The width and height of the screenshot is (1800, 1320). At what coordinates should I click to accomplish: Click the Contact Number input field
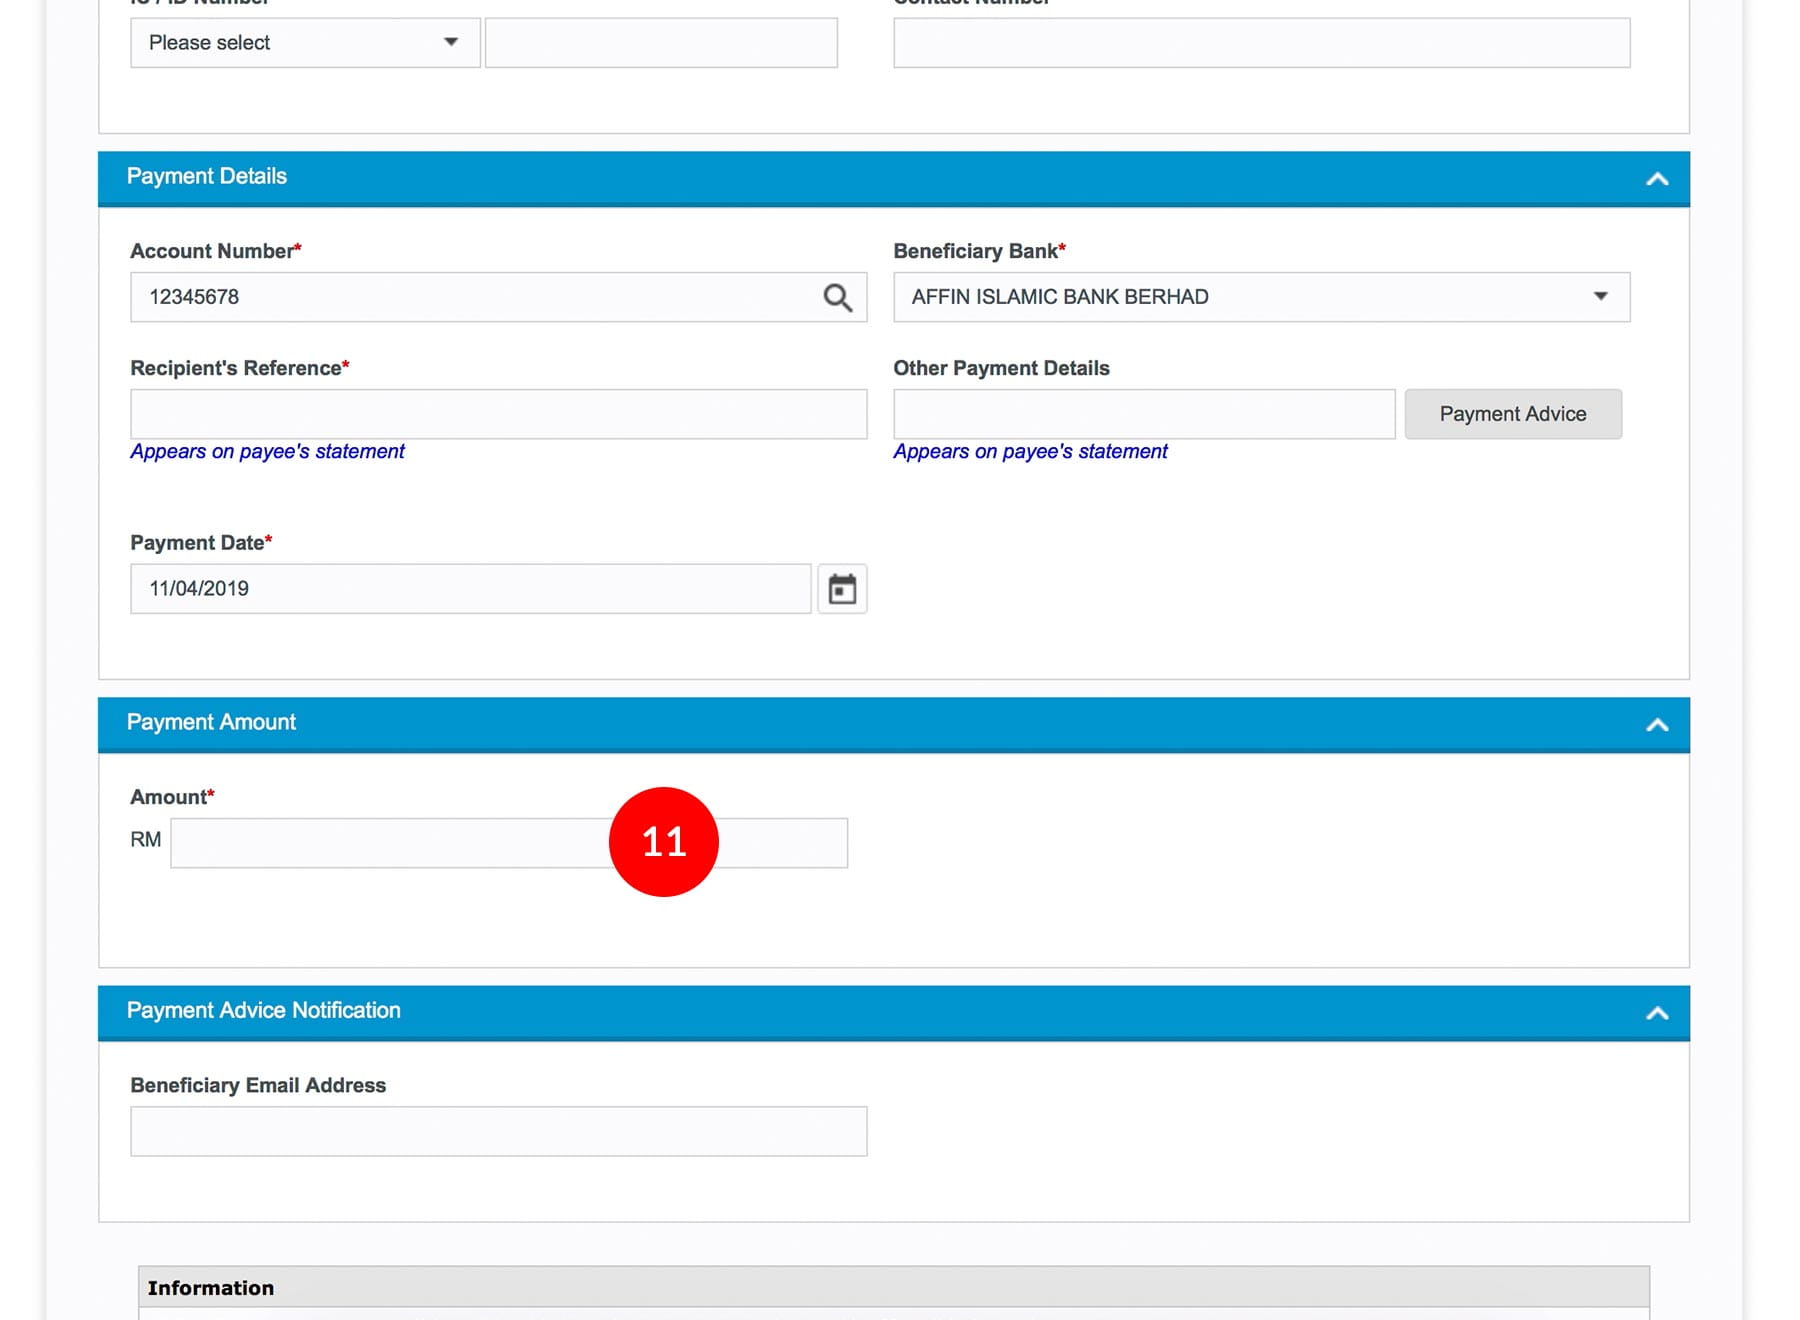[1260, 43]
